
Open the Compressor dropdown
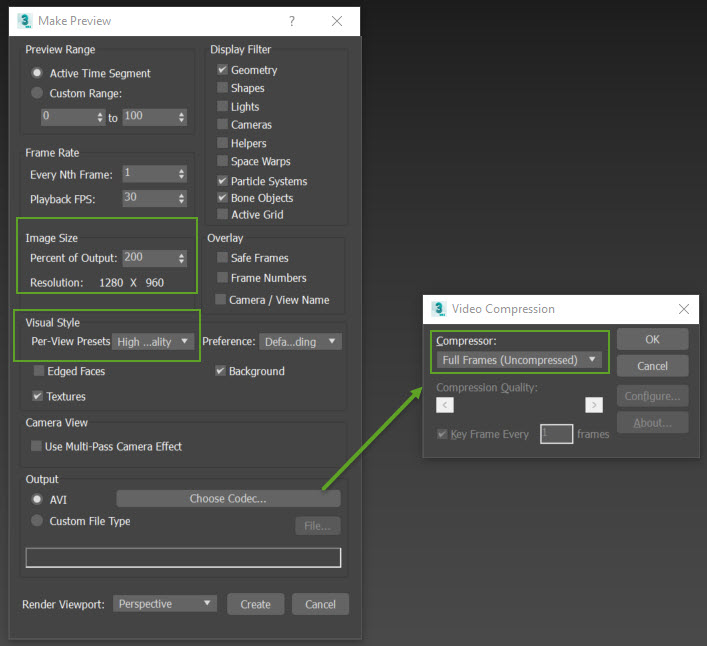click(519, 360)
